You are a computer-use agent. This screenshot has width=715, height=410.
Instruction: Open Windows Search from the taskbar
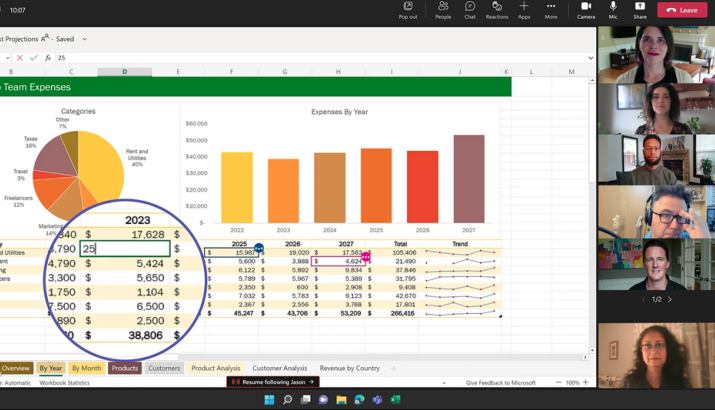(287, 400)
